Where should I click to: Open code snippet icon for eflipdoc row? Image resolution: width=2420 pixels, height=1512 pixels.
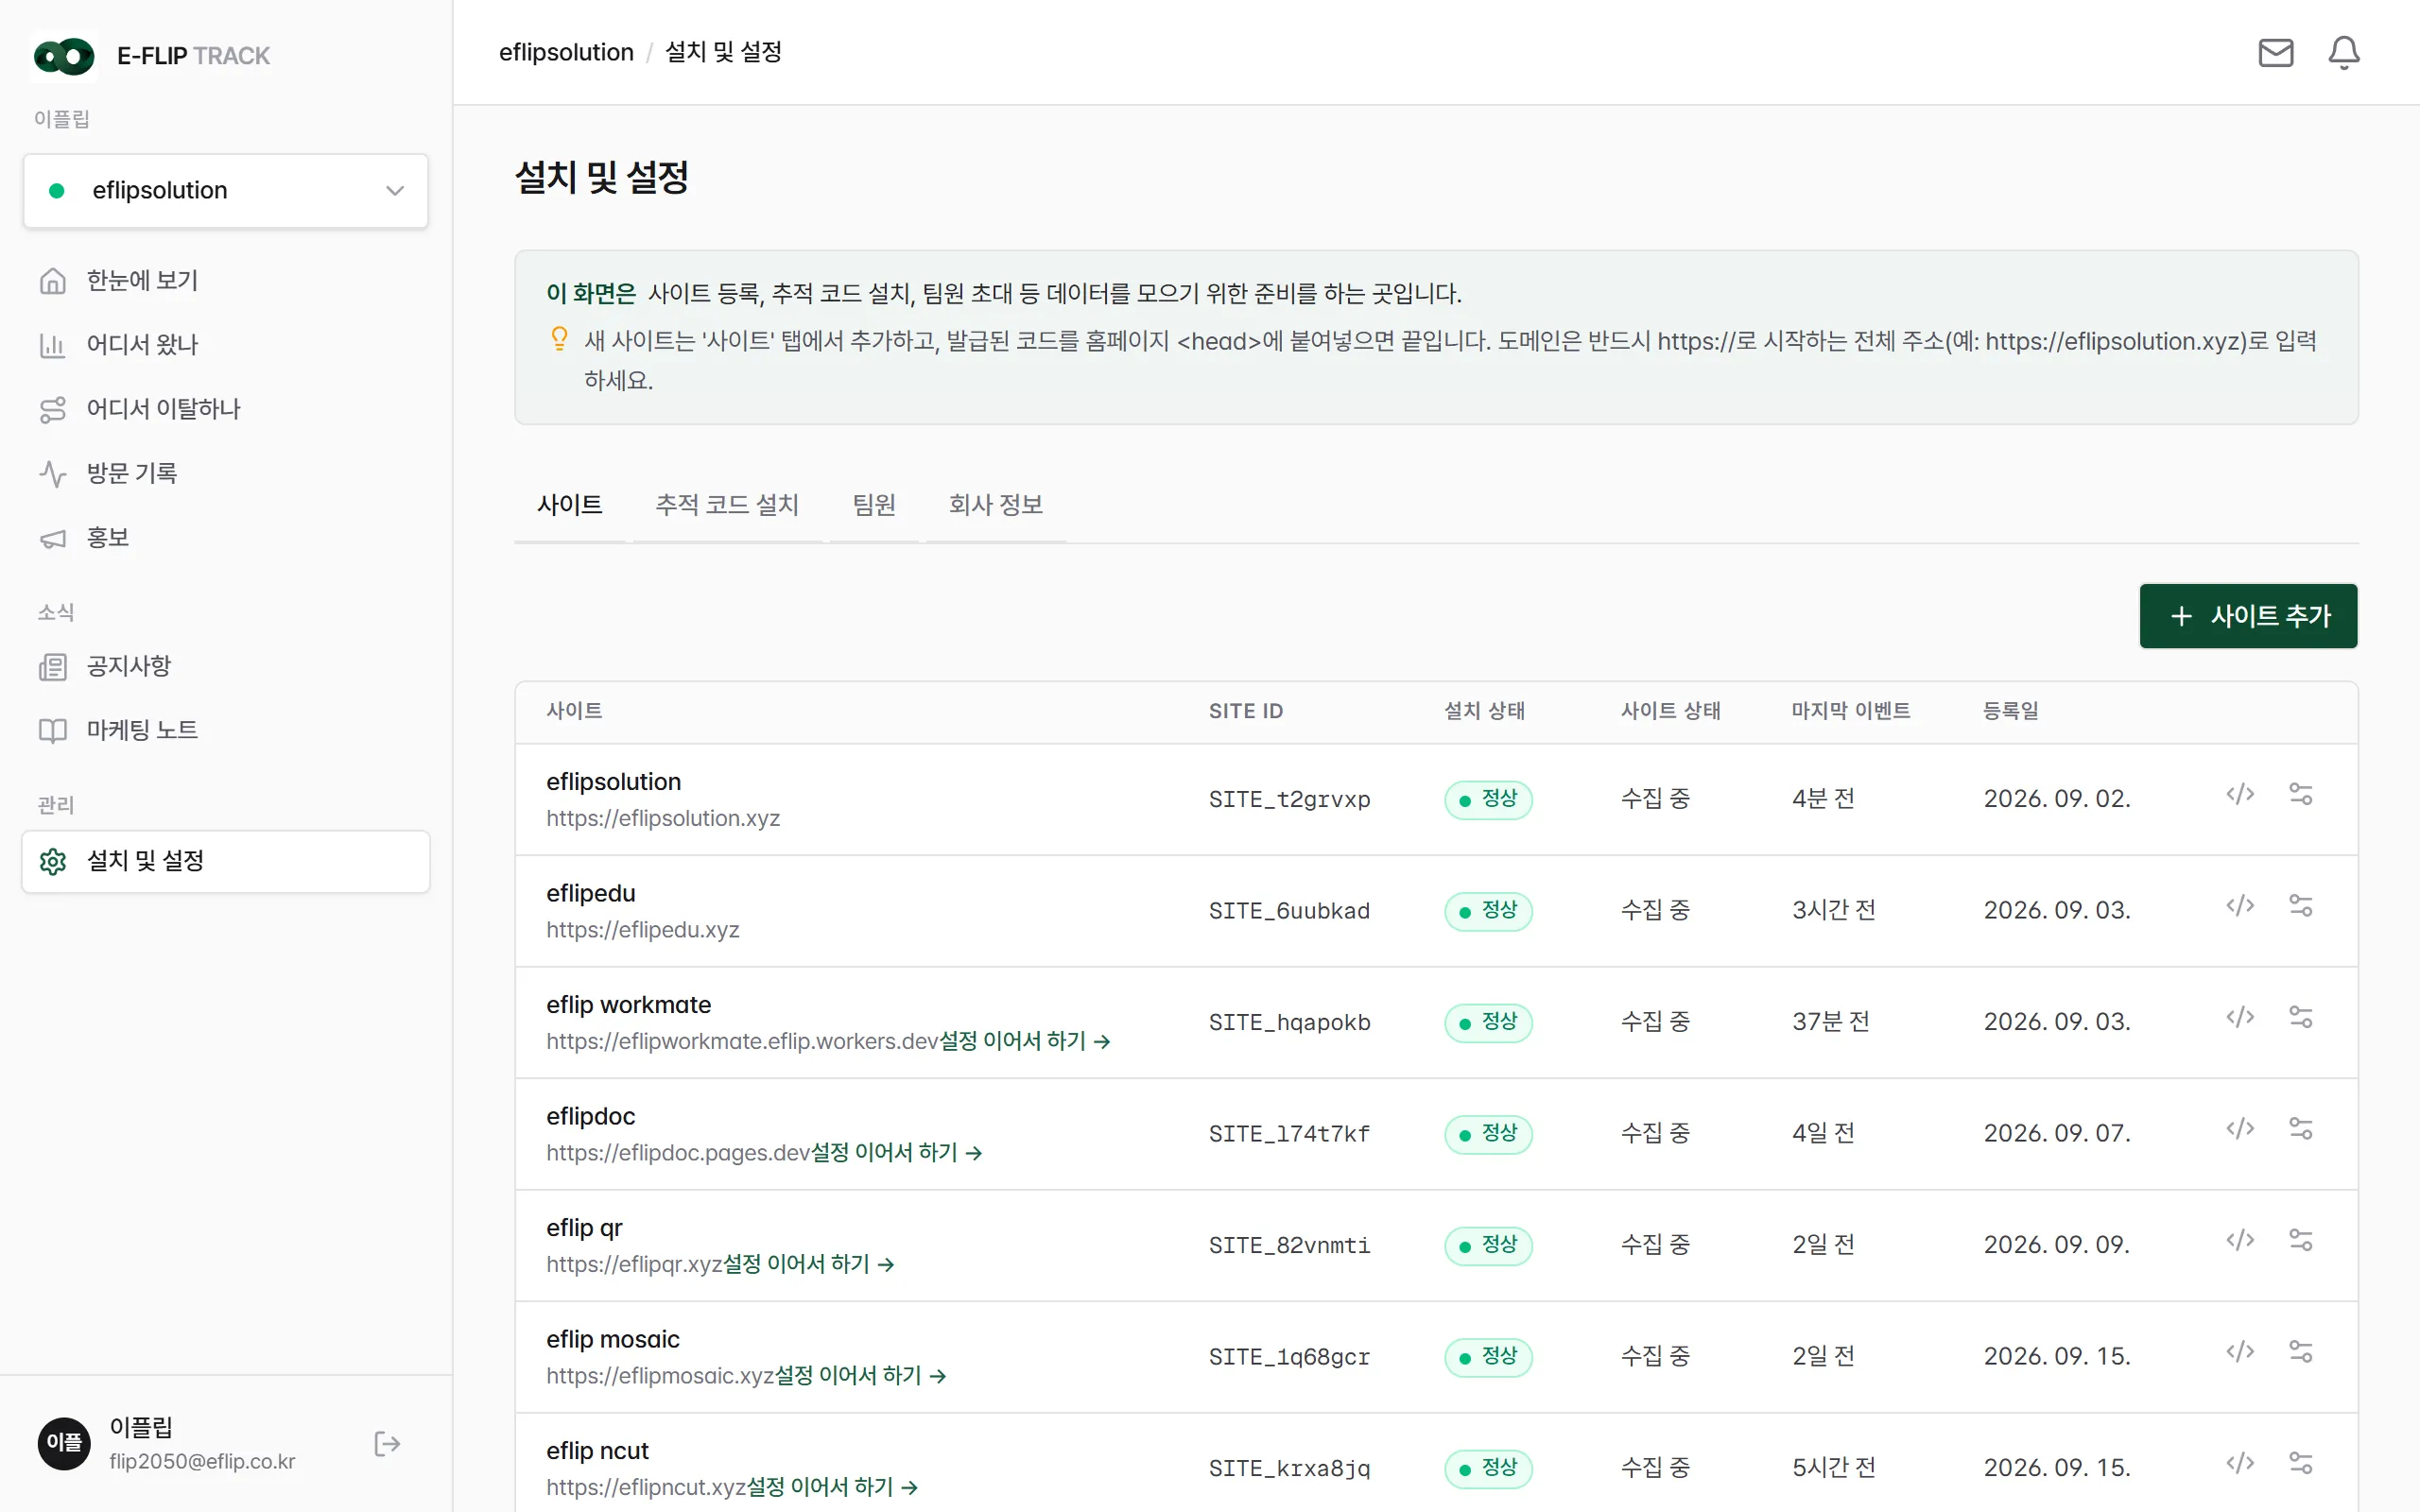coord(2240,1128)
